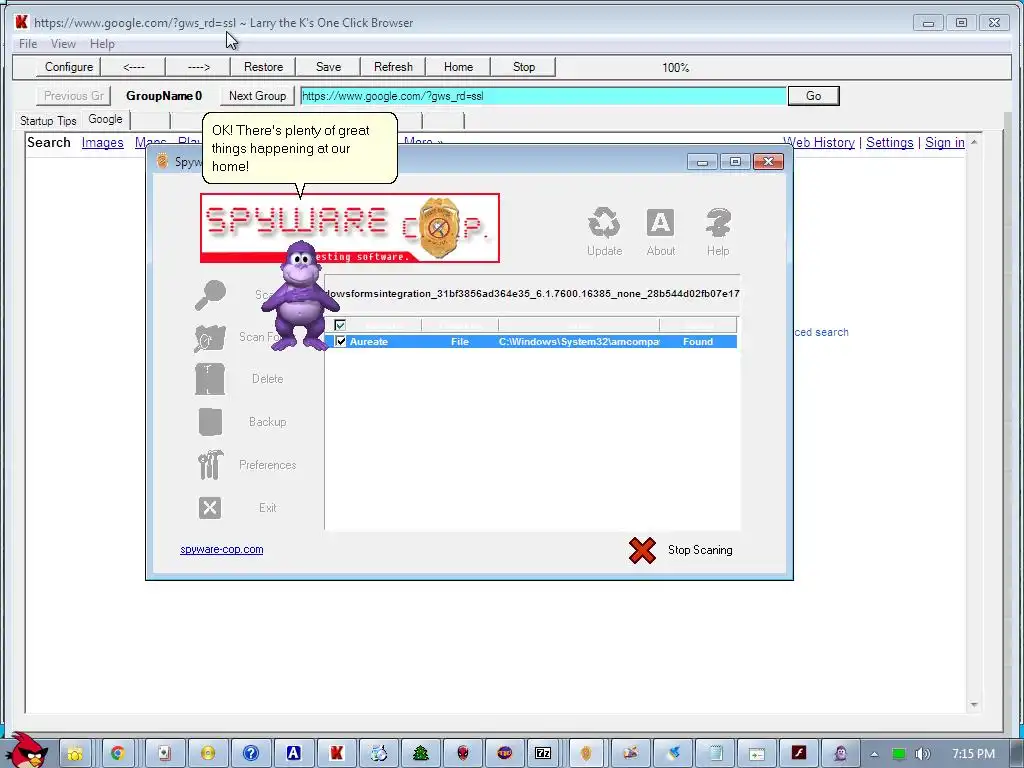Click the Delete trash icon

click(x=210, y=379)
